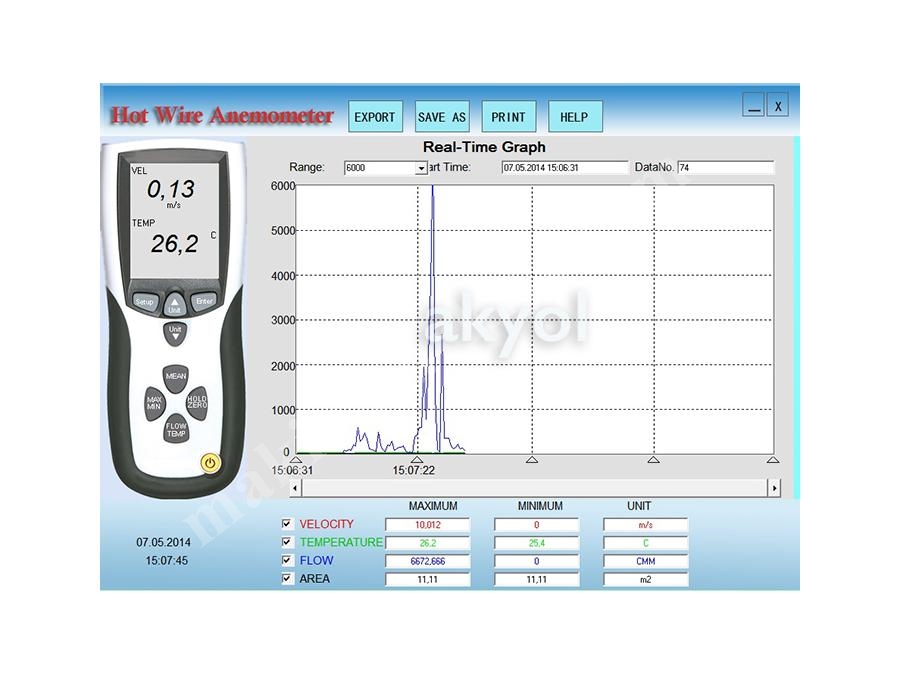
Task: Click the area maximum value 11,11
Action: click(x=428, y=580)
